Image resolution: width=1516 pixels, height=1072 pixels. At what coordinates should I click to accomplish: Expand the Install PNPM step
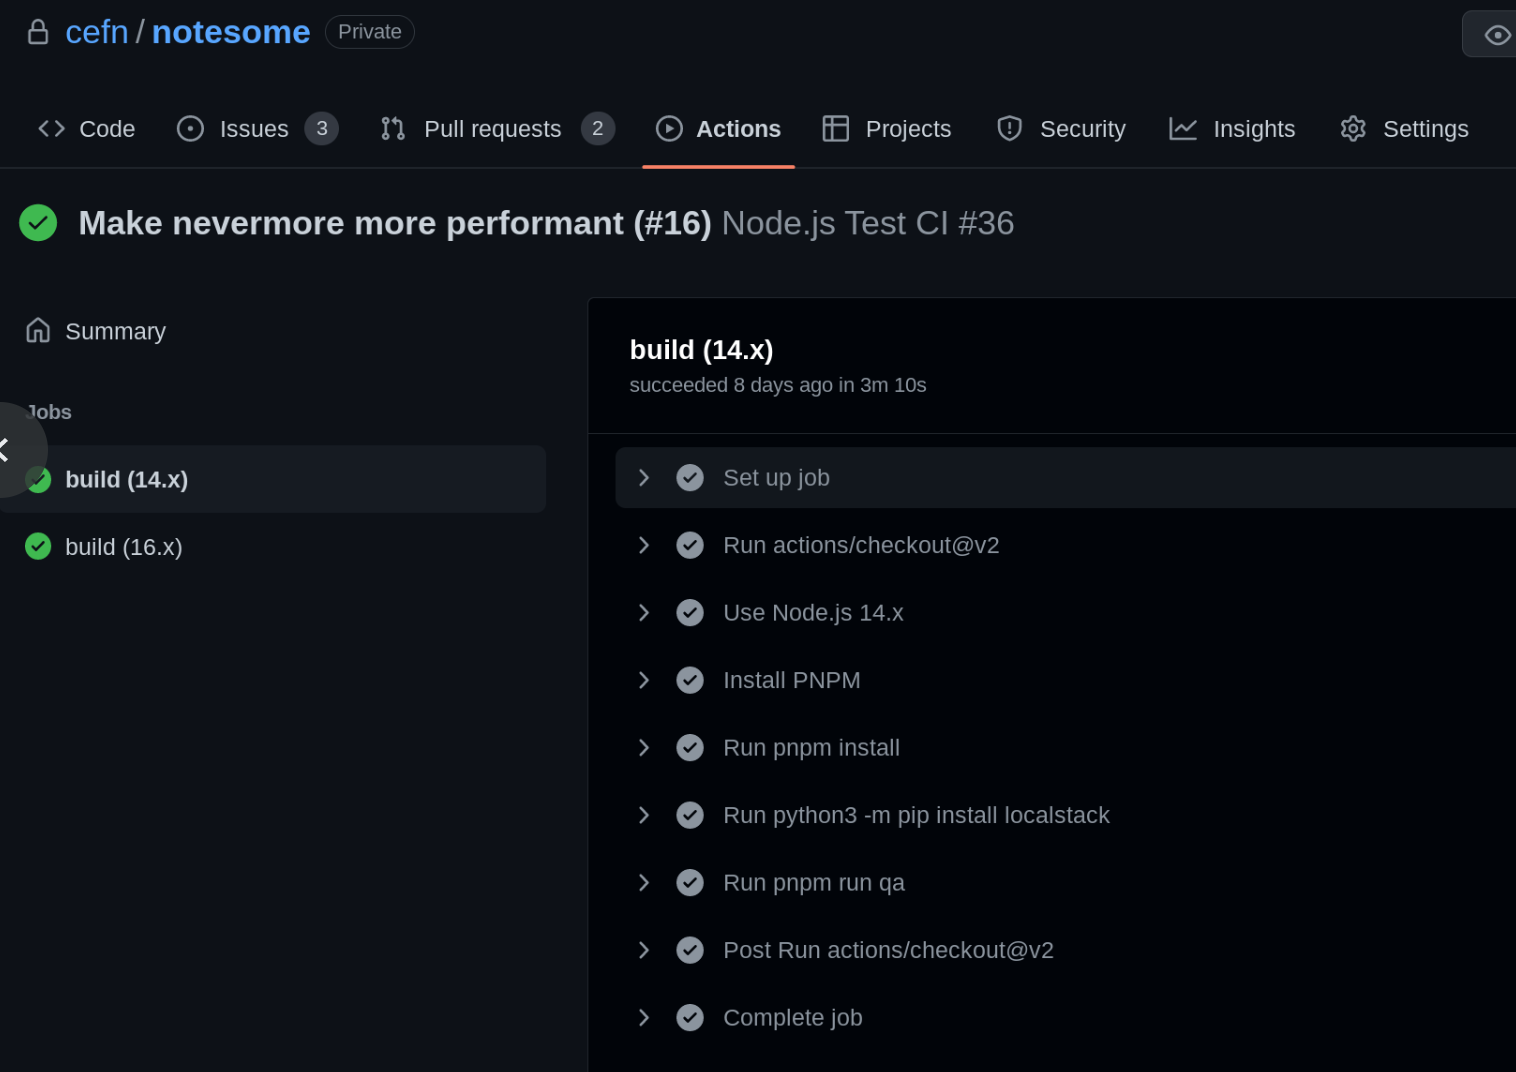pos(644,680)
